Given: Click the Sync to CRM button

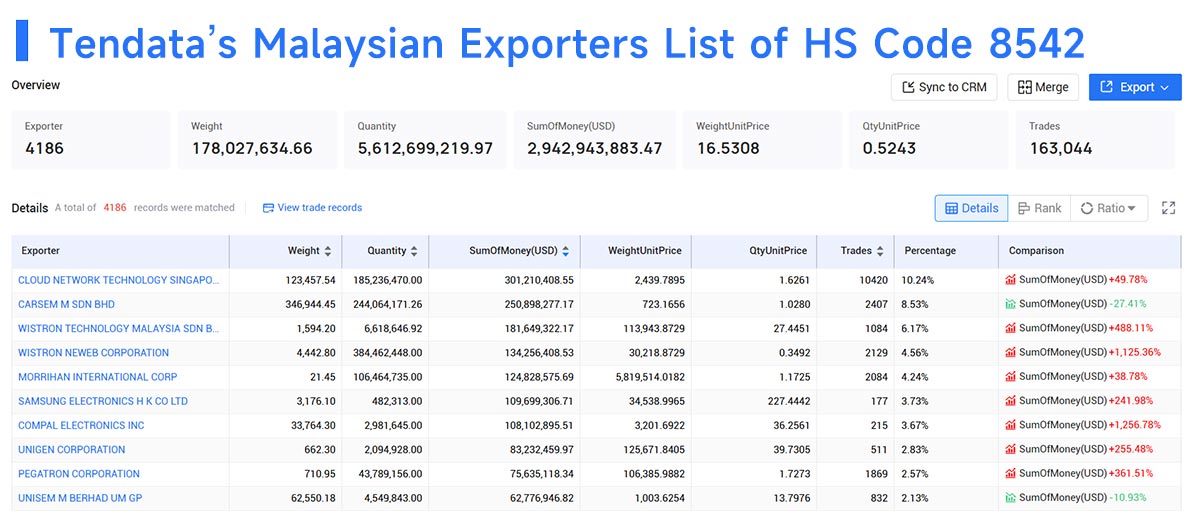Looking at the screenshot, I should coord(944,87).
